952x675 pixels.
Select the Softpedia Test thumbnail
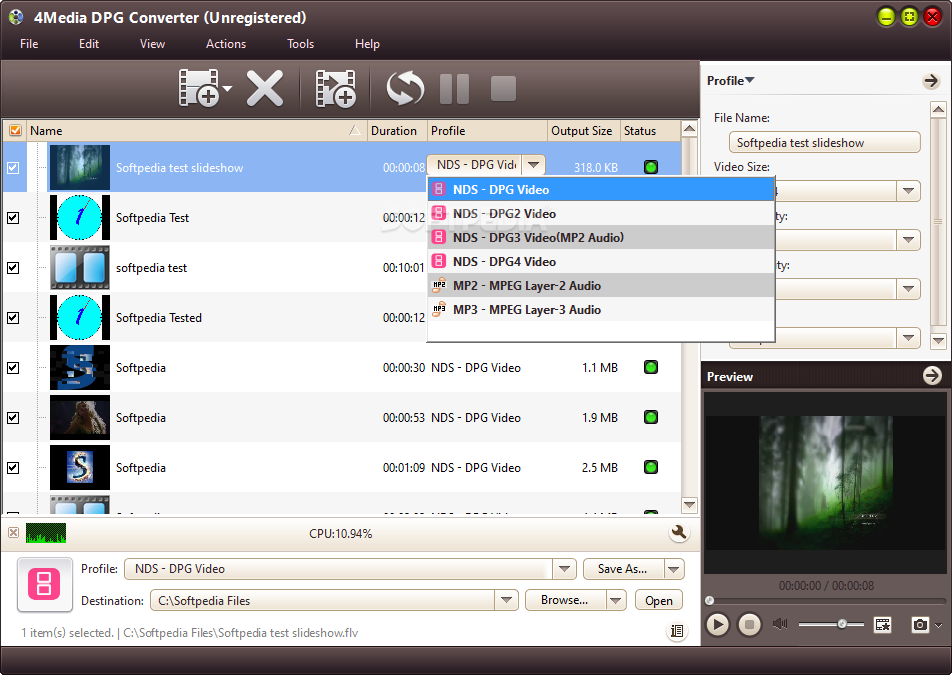[80, 217]
